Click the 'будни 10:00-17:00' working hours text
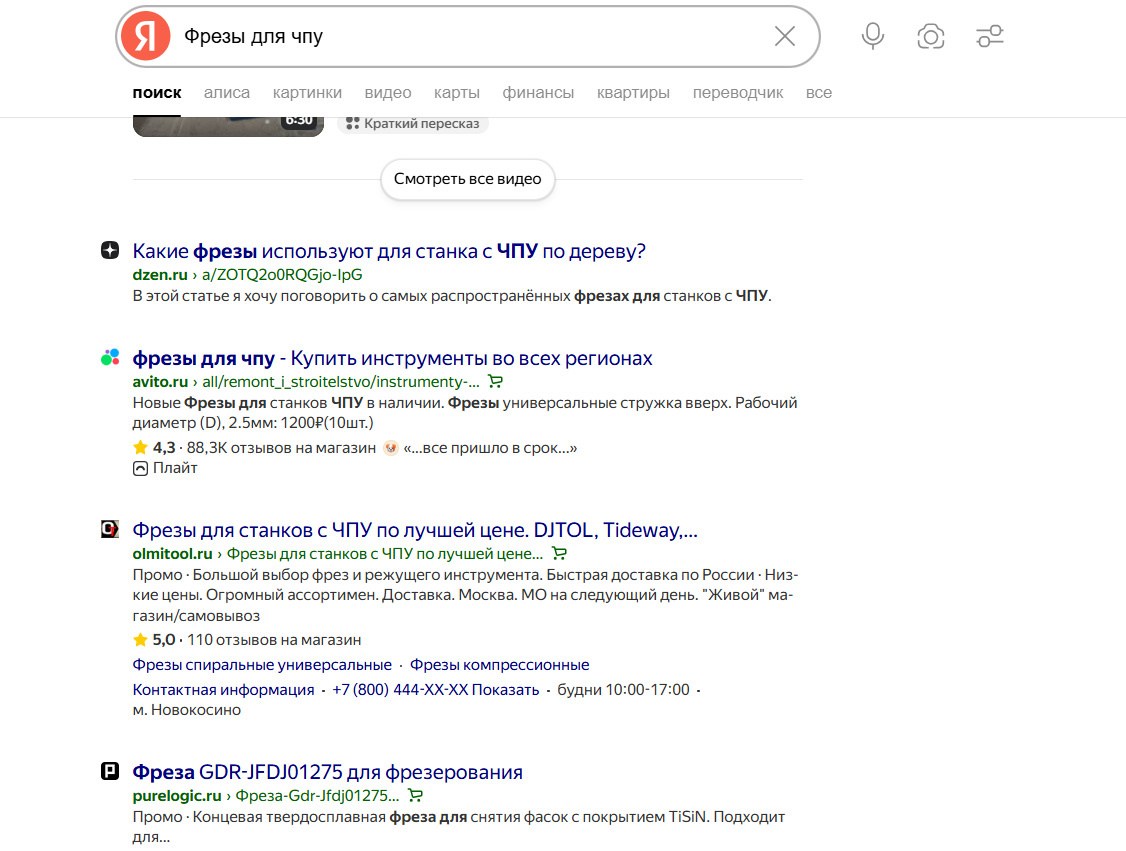 tap(623, 689)
